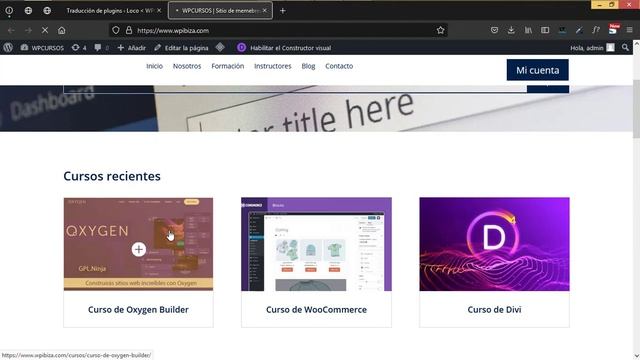Viewport: 640px width, 360px height.
Task: Close the Traducción de plugins tab
Action: coord(159,11)
